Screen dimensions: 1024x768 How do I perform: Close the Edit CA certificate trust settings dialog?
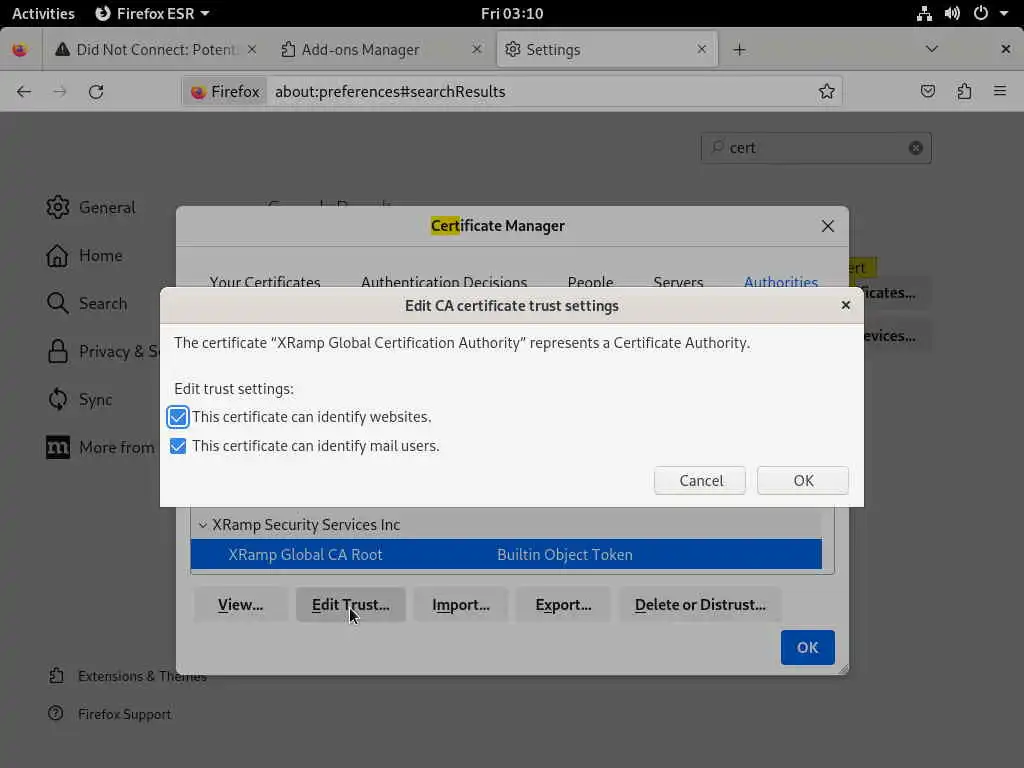(846, 305)
